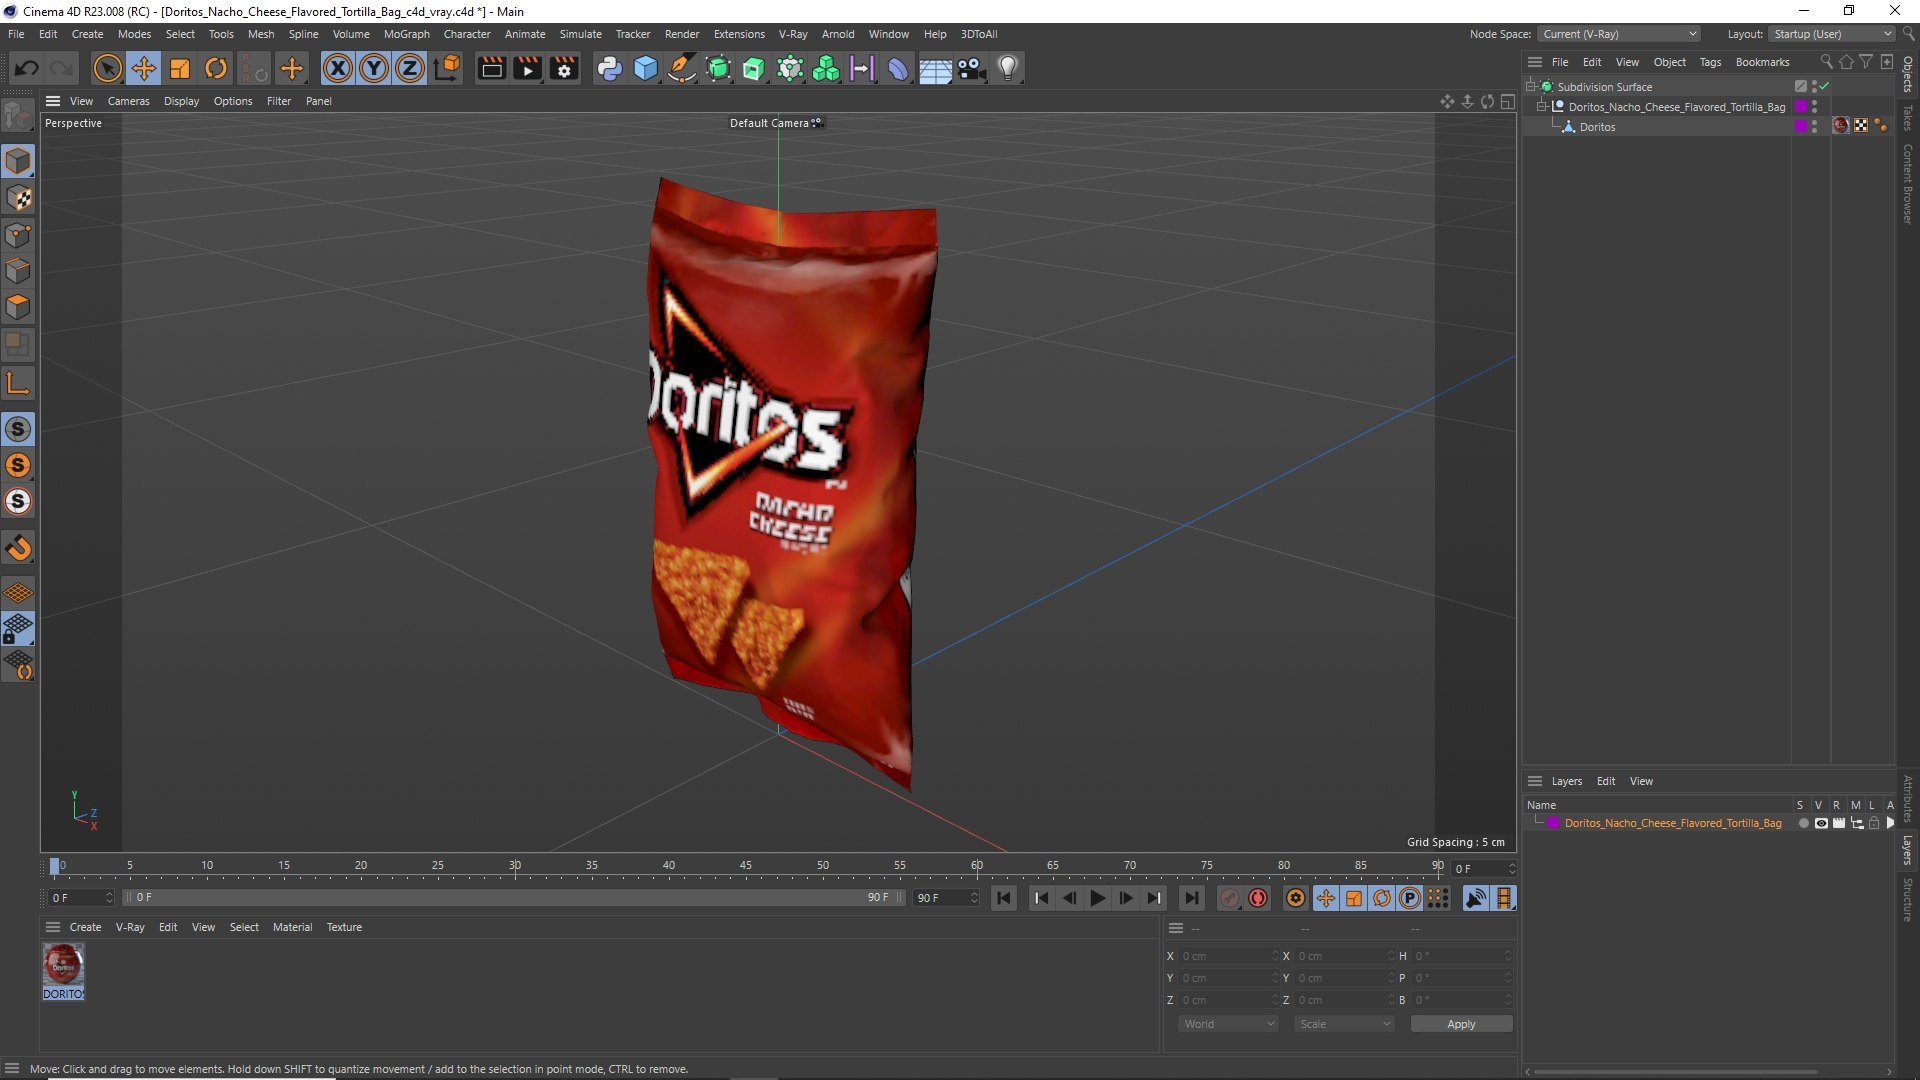Click the Apply button
Image resolution: width=1920 pixels, height=1080 pixels.
click(x=1461, y=1024)
